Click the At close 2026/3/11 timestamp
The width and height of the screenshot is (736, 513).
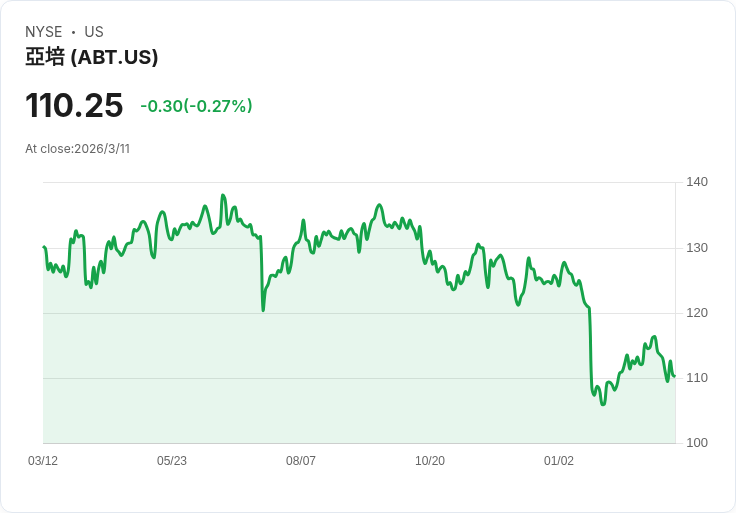tap(78, 149)
